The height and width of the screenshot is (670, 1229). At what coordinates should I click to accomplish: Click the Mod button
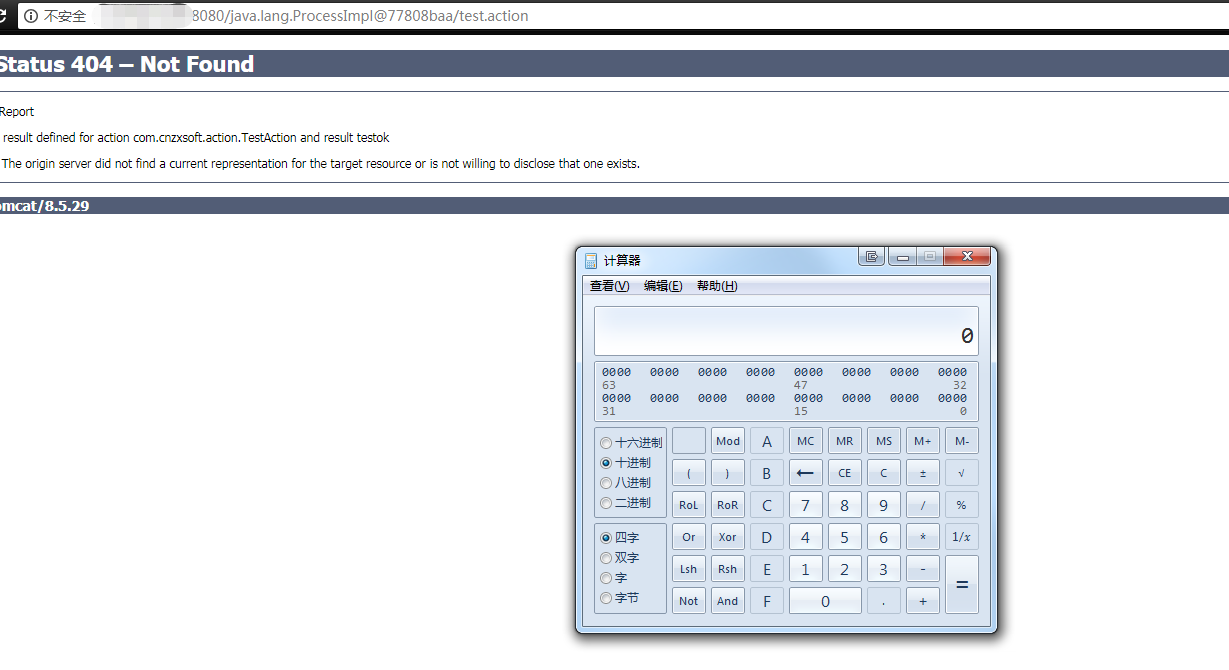pyautogui.click(x=728, y=441)
